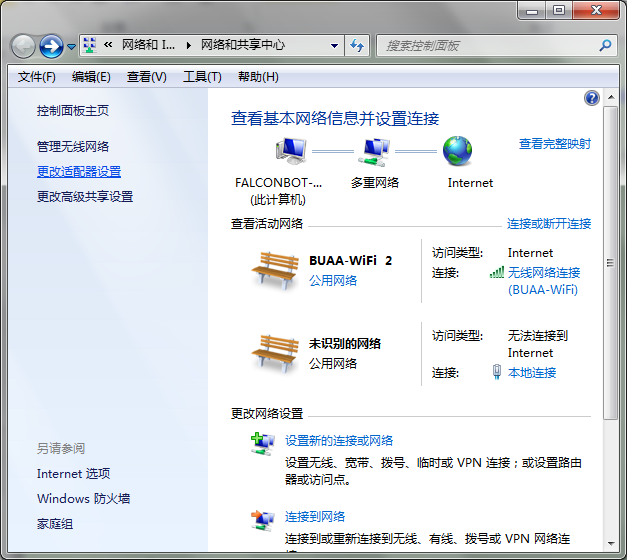Open the 工具(T) menu

[201, 77]
